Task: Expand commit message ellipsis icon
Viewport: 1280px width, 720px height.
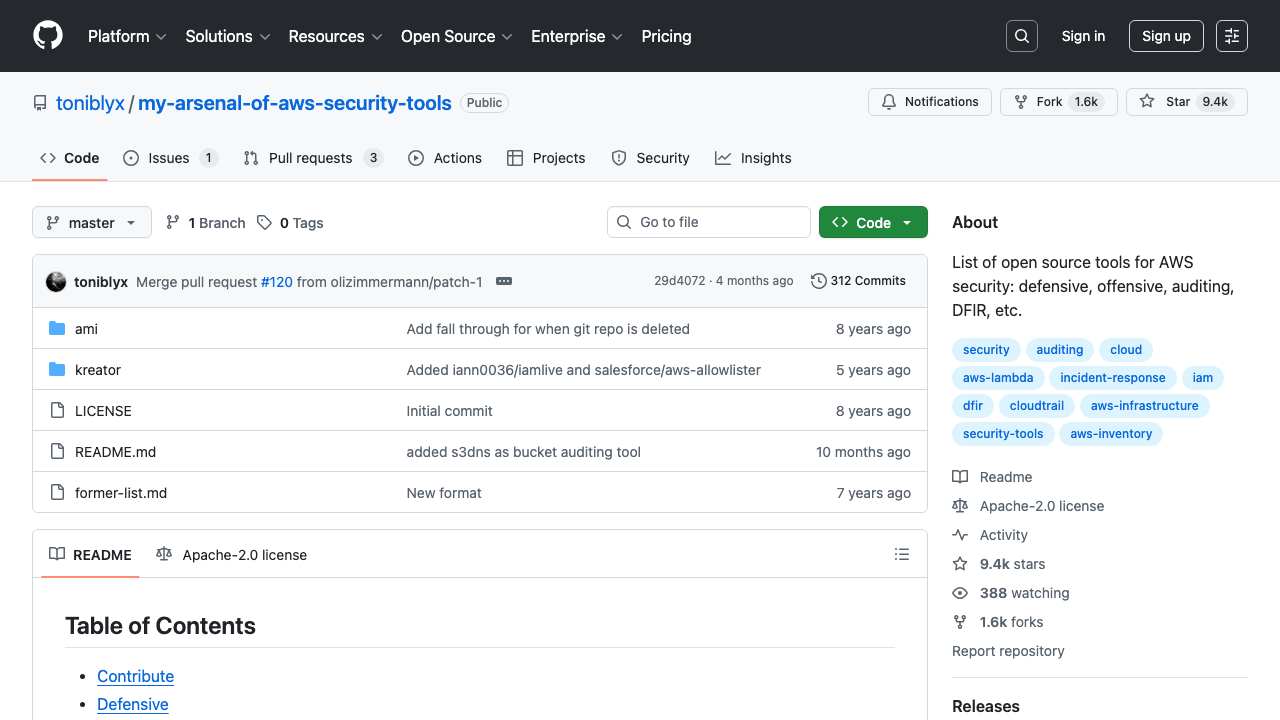Action: coord(504,282)
